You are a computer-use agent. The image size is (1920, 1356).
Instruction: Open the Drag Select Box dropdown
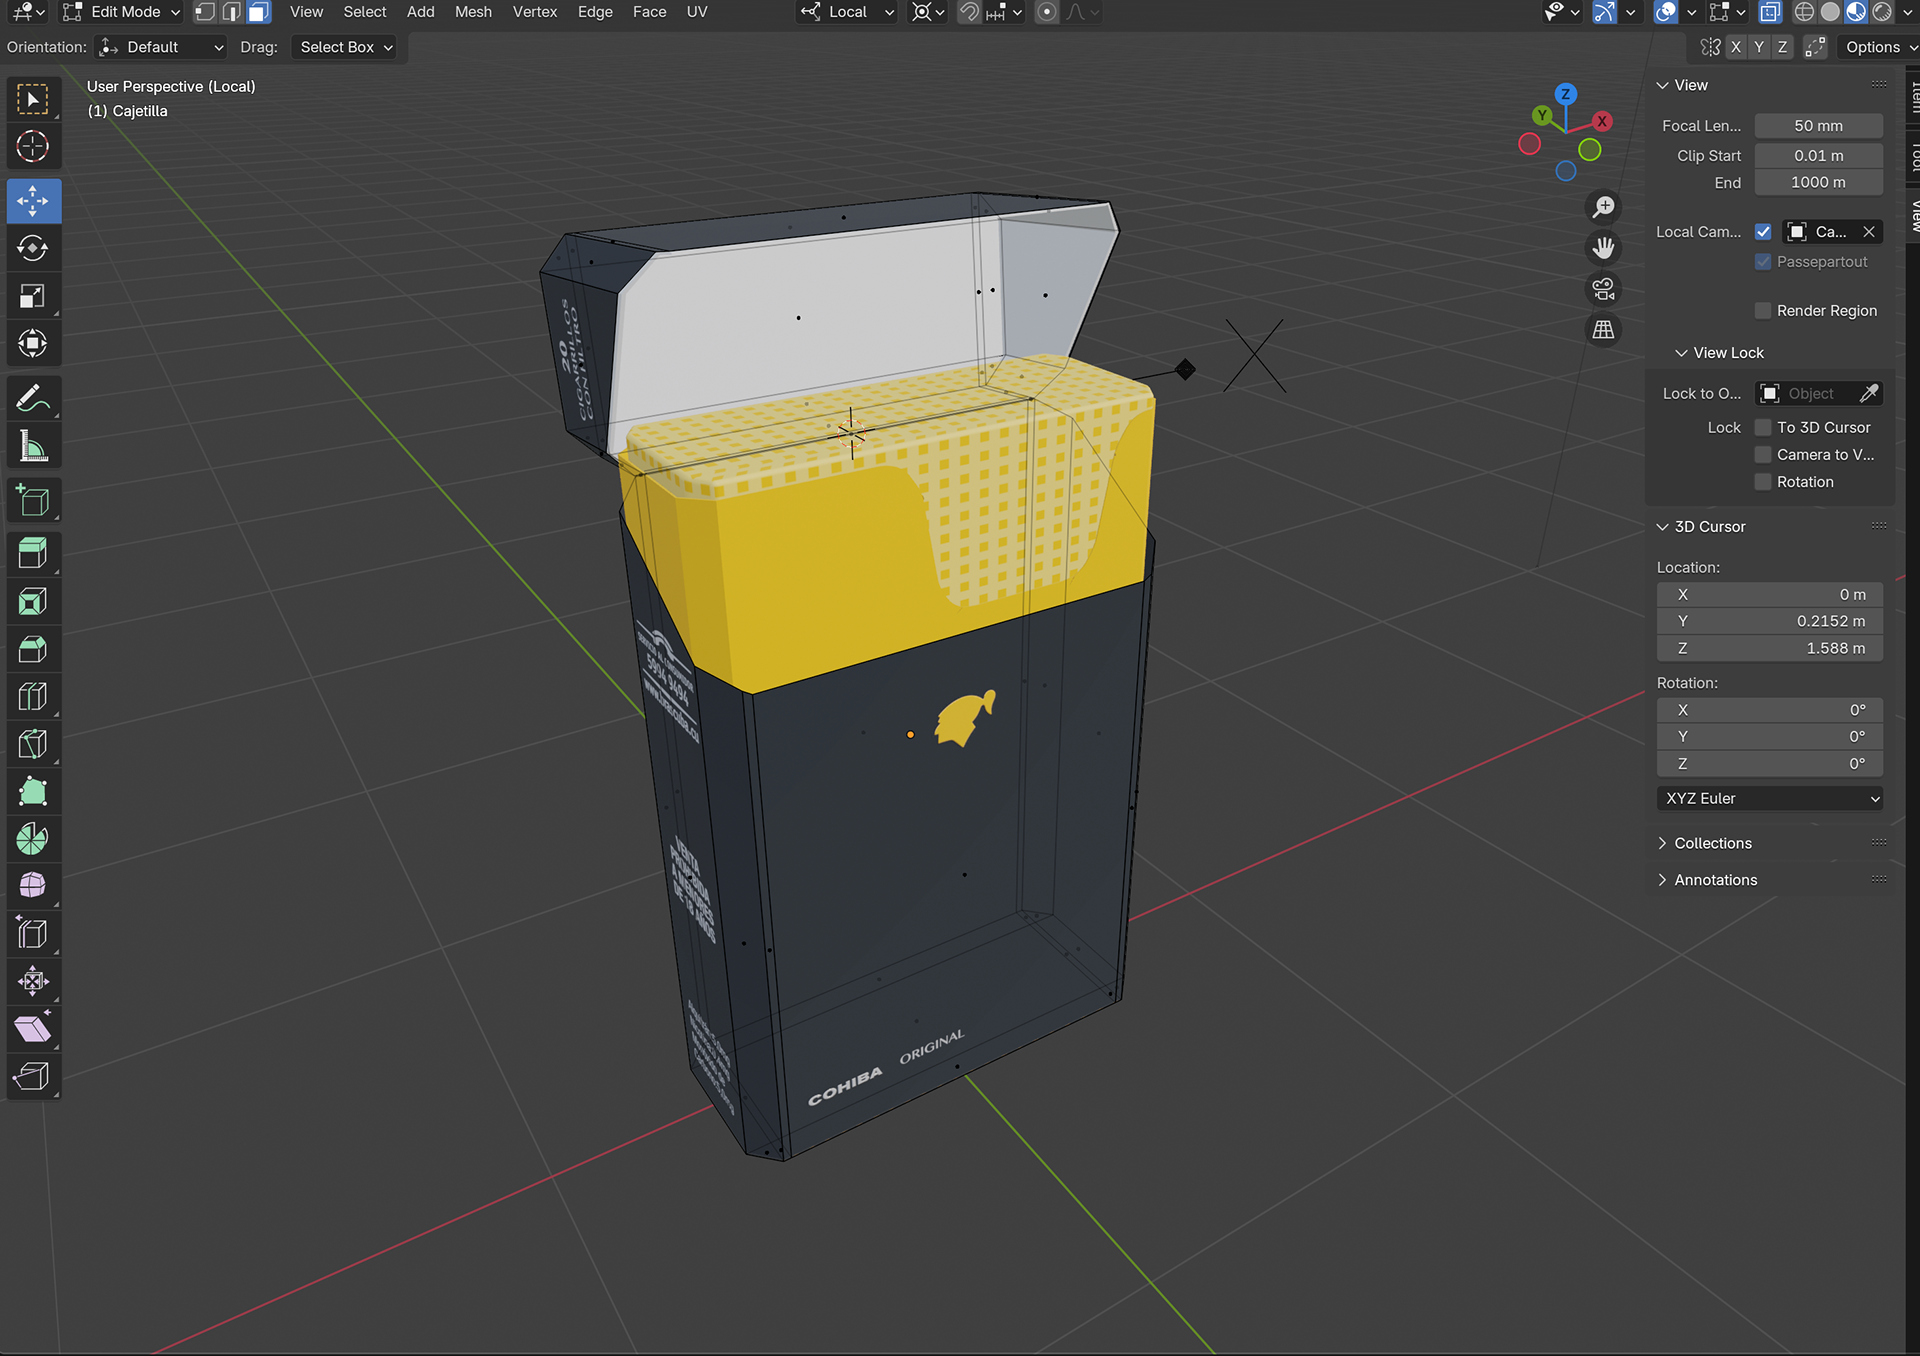click(x=345, y=47)
